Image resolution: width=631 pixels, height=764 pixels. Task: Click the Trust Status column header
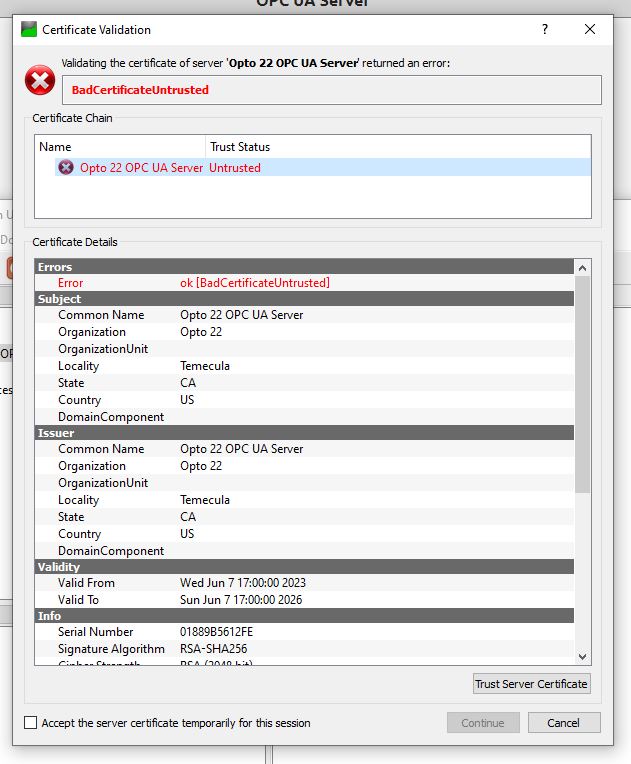(x=398, y=147)
